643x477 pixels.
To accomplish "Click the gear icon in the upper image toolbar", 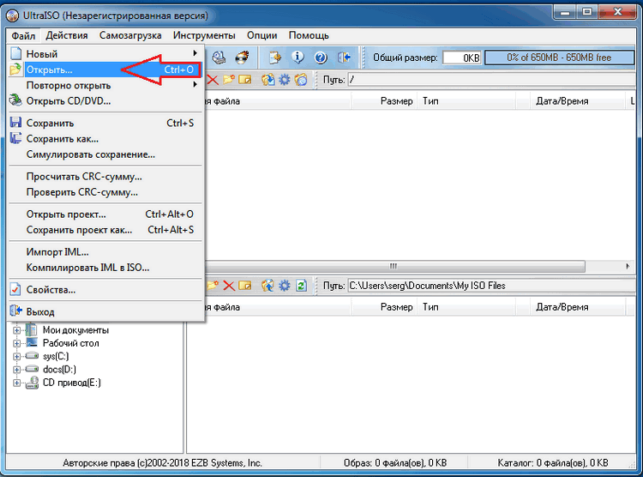I will pyautogui.click(x=284, y=80).
